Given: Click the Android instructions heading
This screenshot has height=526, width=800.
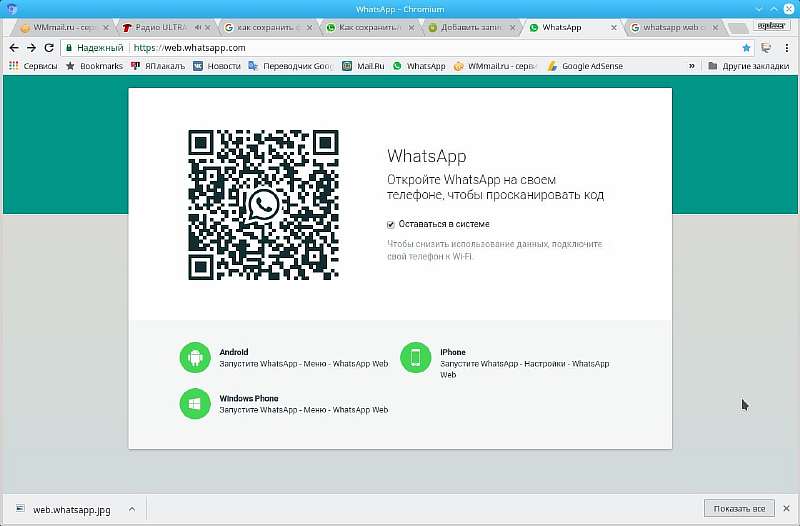Looking at the screenshot, I should pos(234,352).
